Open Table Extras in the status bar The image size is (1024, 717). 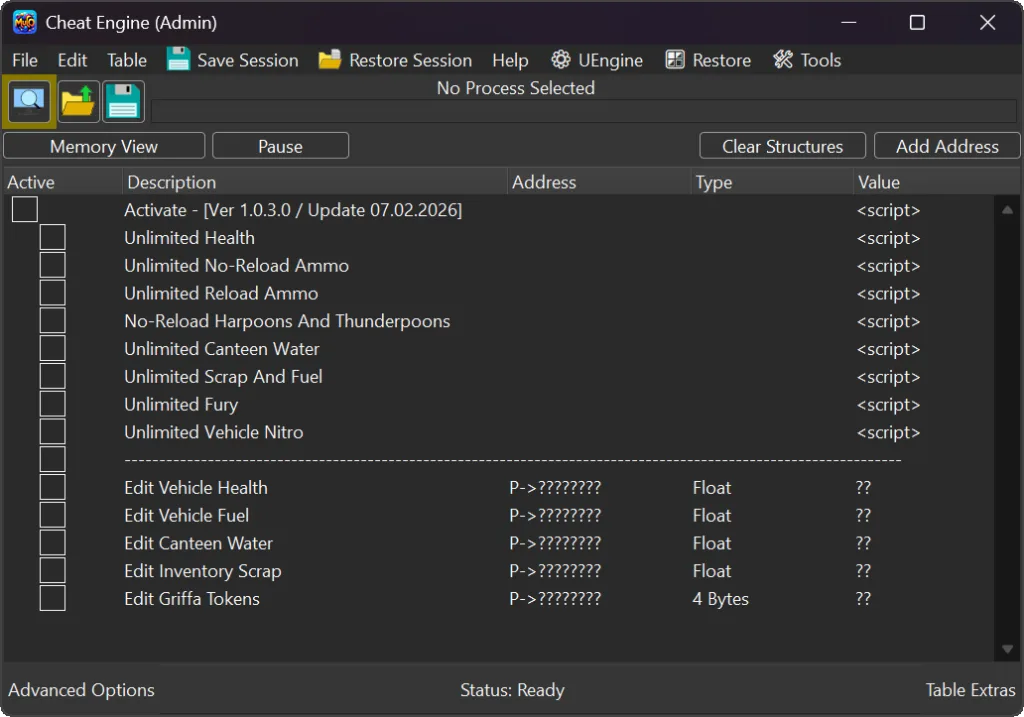970,690
